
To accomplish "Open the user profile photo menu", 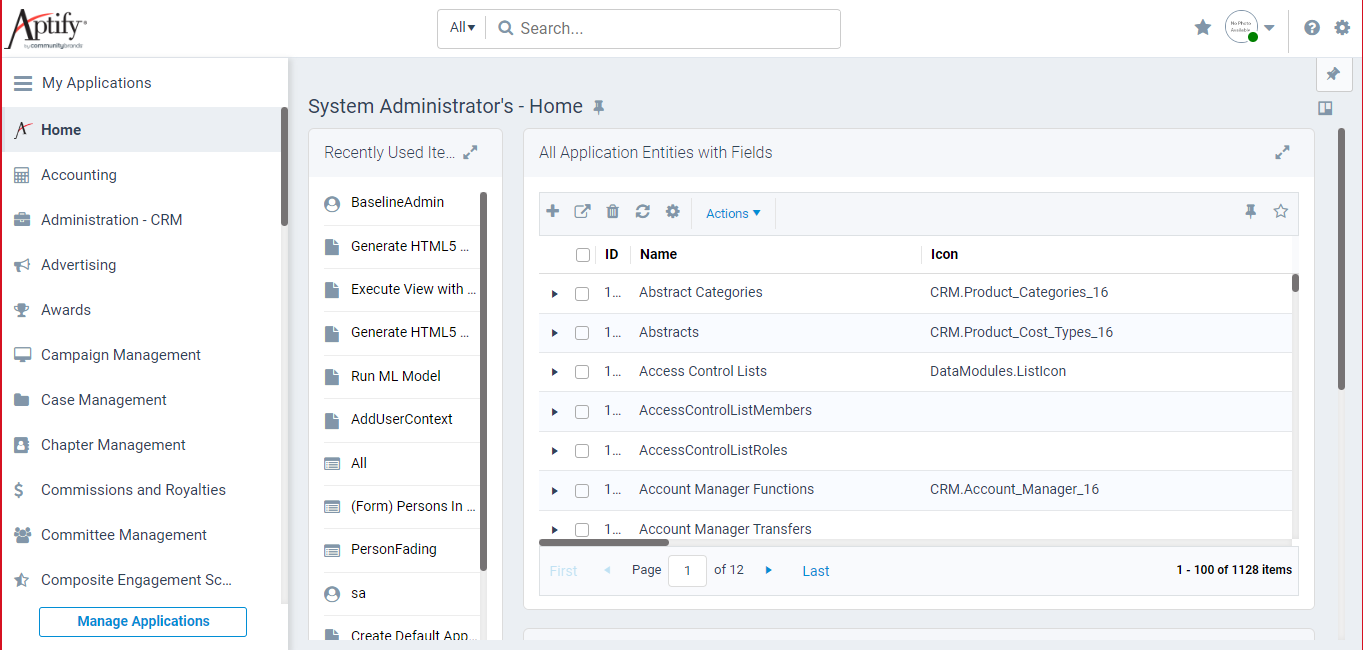I will pos(1241,27).
